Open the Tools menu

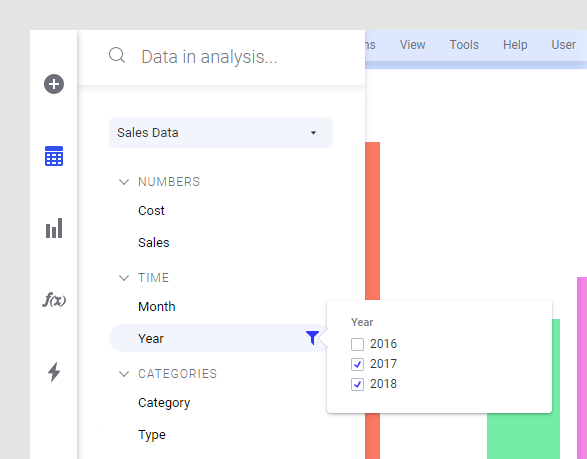pos(464,45)
